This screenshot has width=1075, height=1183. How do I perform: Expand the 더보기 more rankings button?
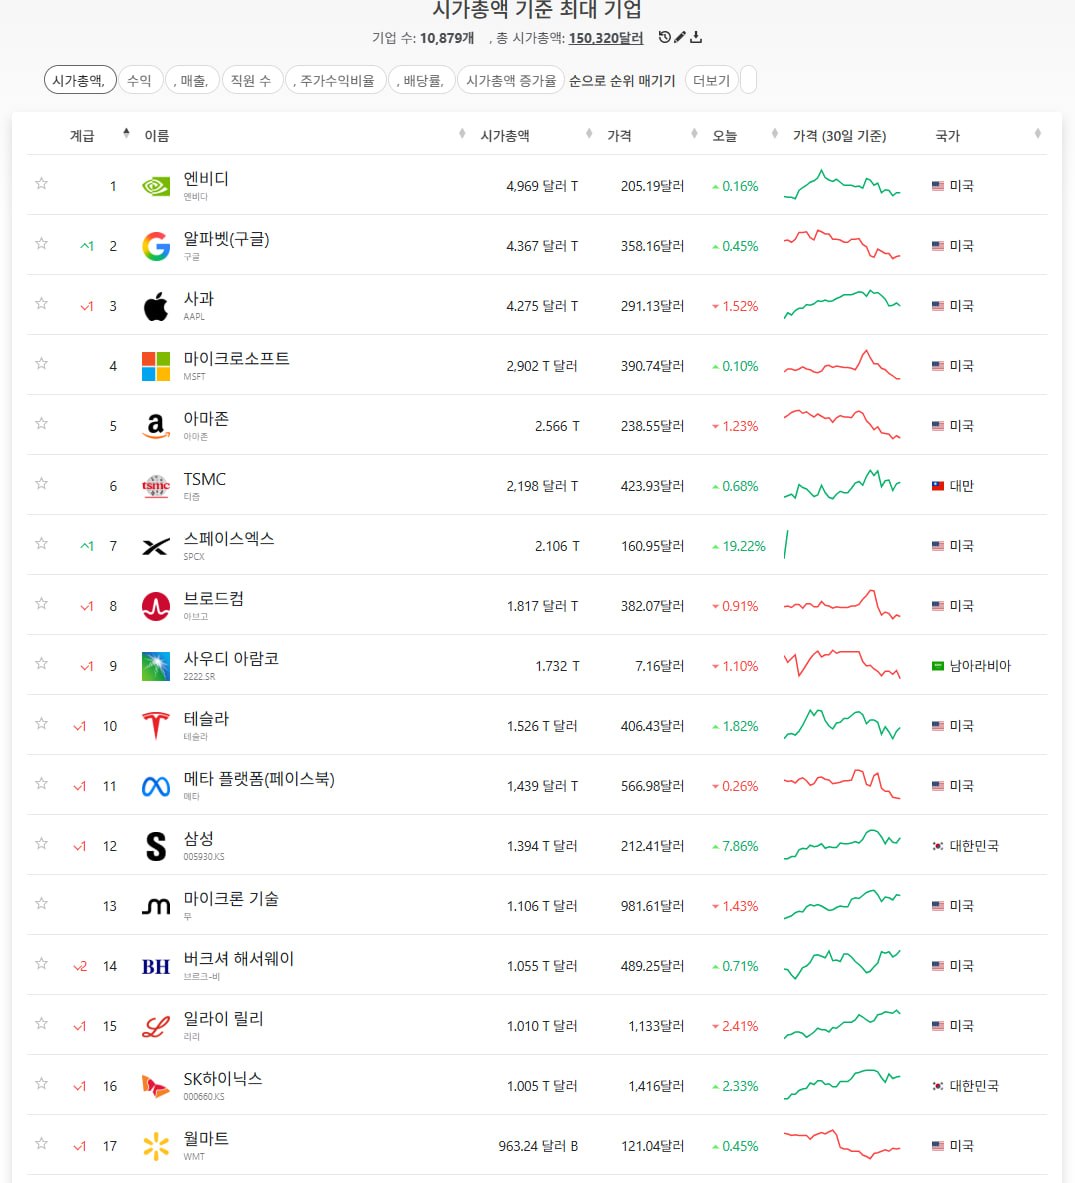[x=711, y=80]
